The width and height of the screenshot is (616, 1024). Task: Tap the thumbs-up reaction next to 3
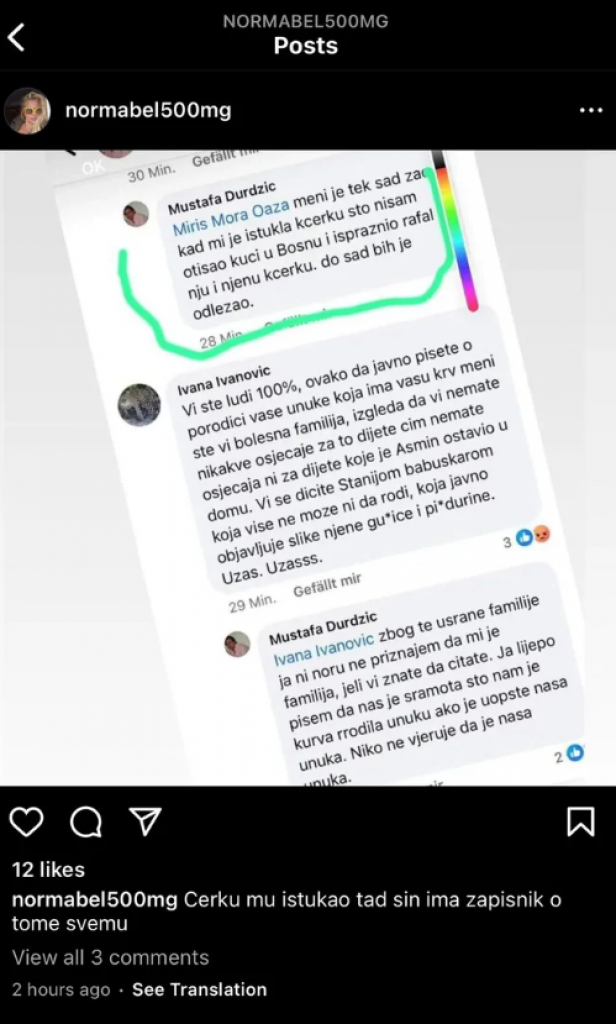[x=524, y=537]
